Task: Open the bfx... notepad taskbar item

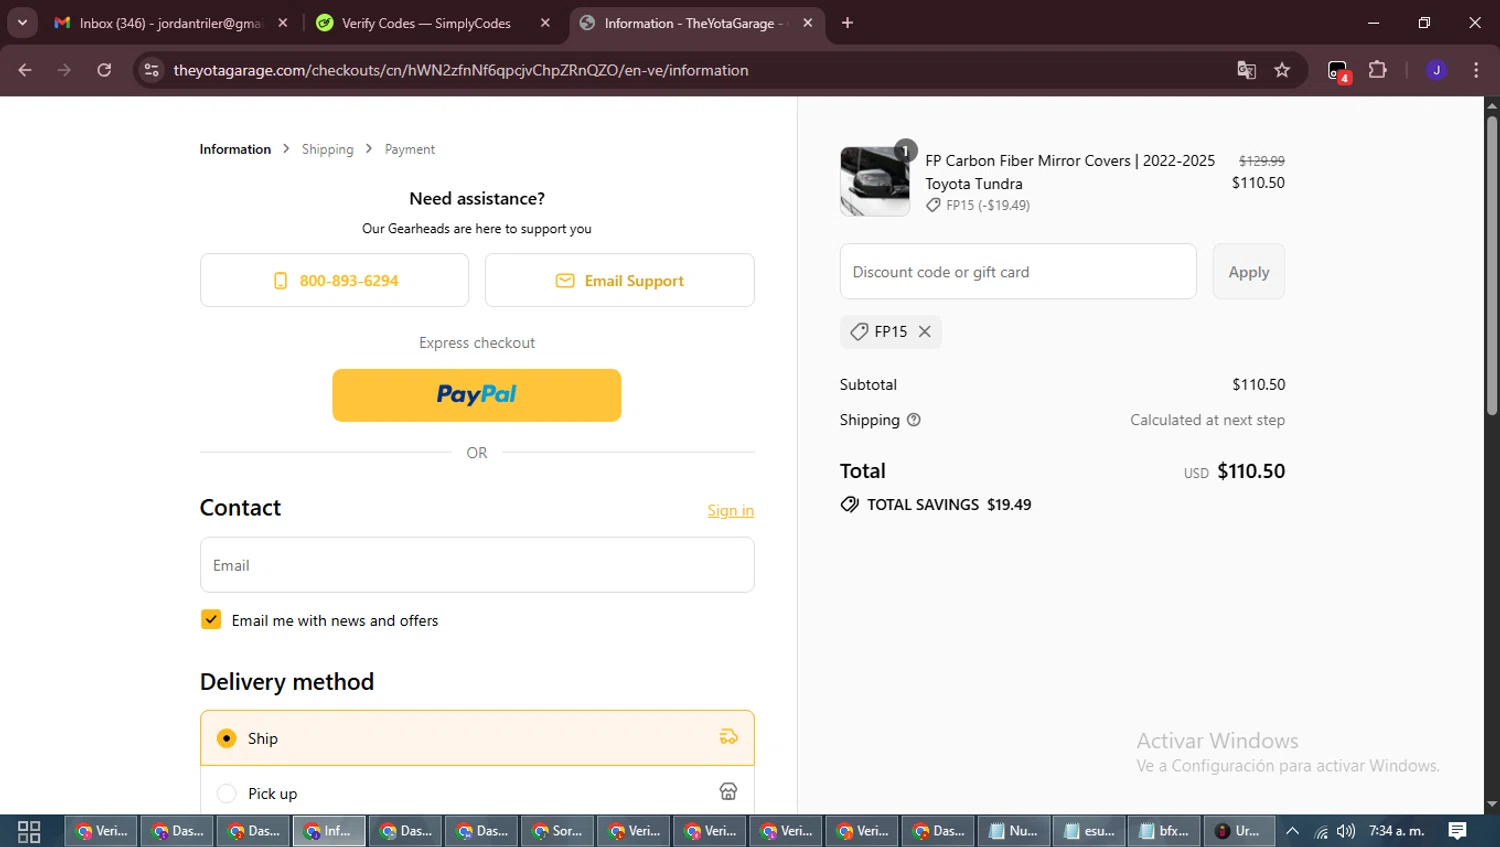Action: click(x=1164, y=831)
